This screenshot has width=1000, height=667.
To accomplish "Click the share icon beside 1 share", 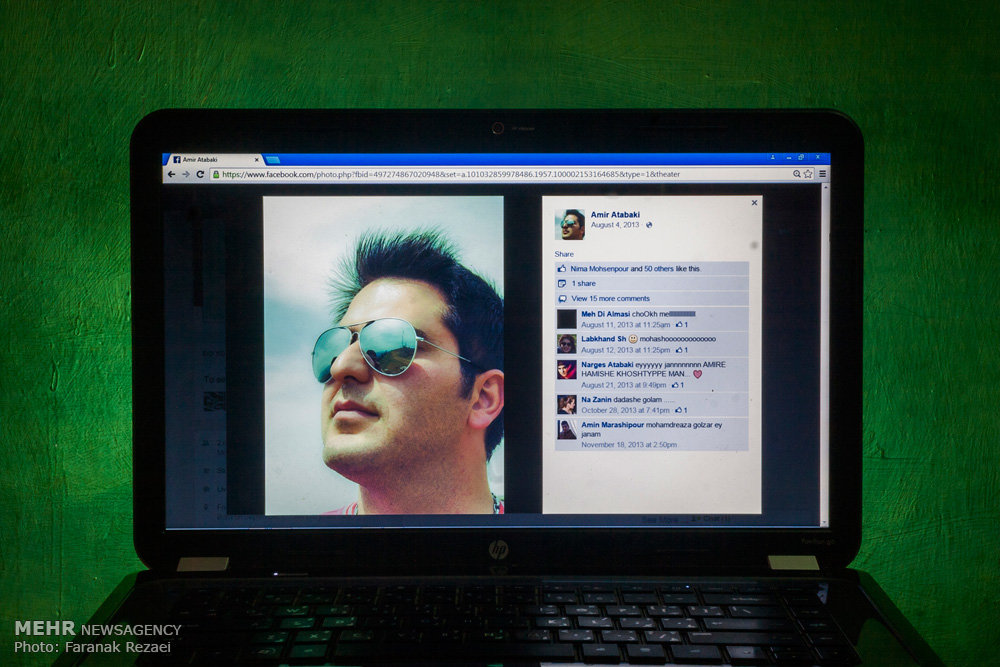I will [562, 284].
